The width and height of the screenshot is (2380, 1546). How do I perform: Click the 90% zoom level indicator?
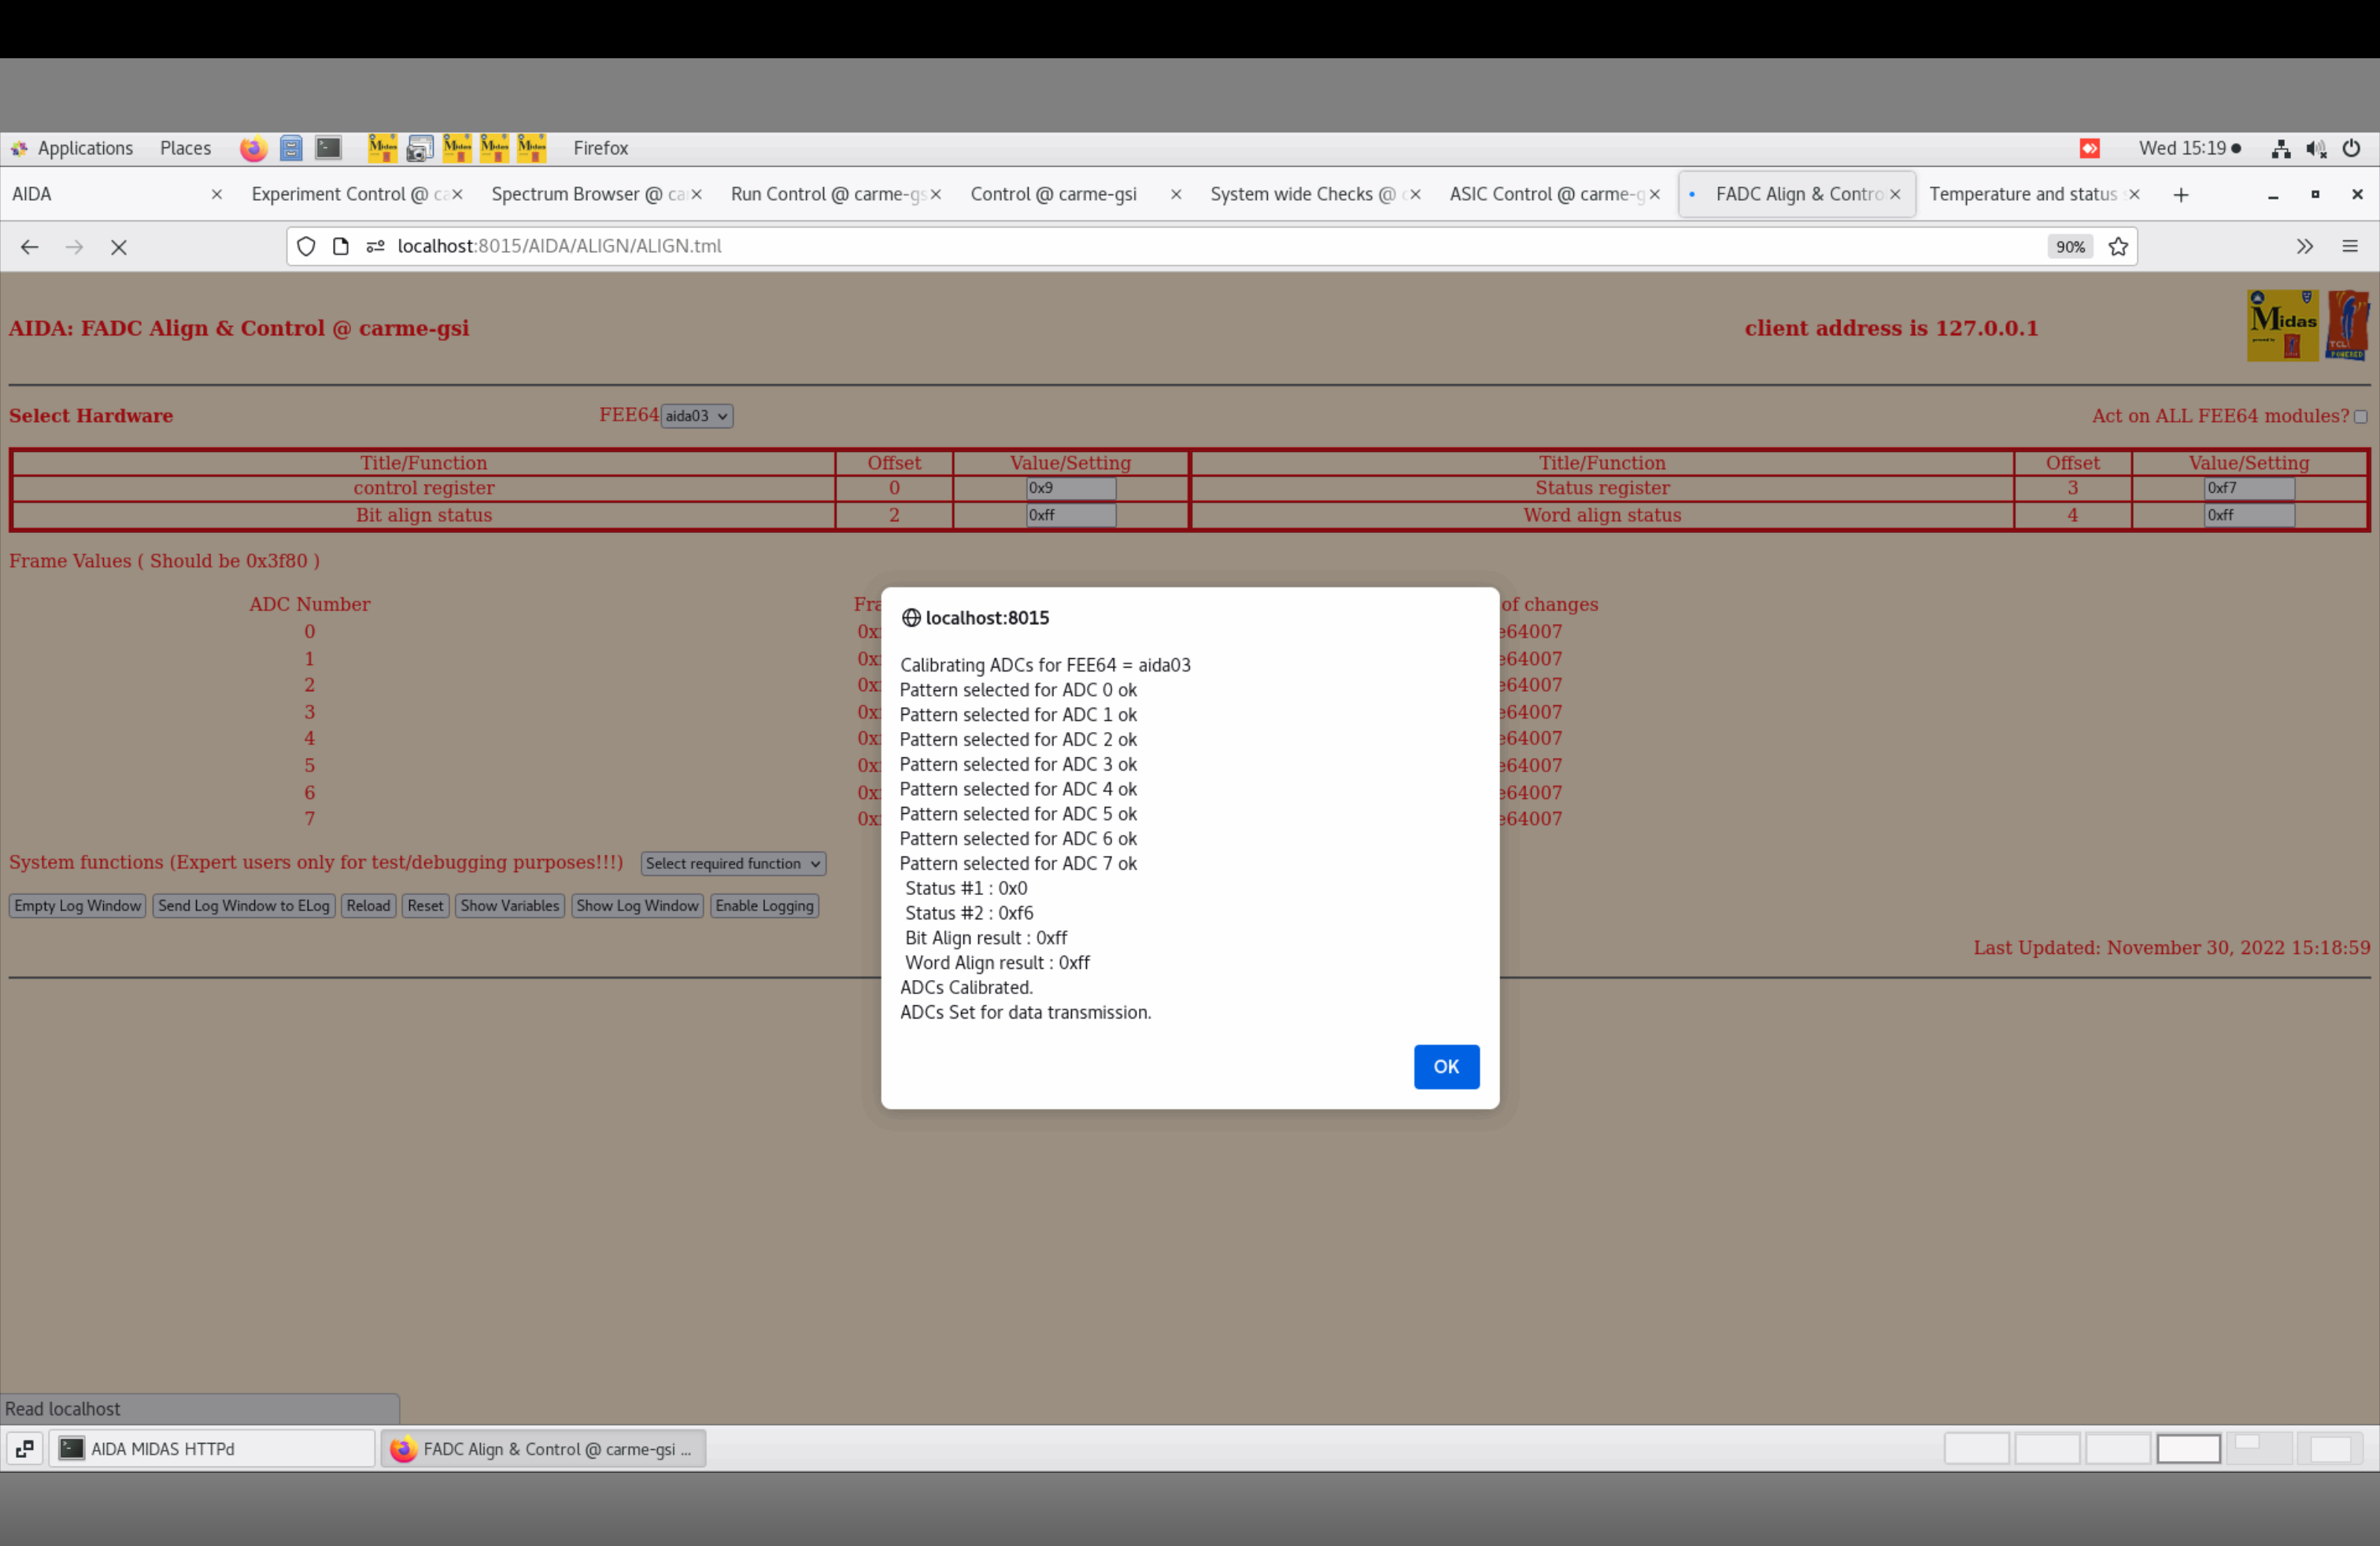click(2069, 246)
